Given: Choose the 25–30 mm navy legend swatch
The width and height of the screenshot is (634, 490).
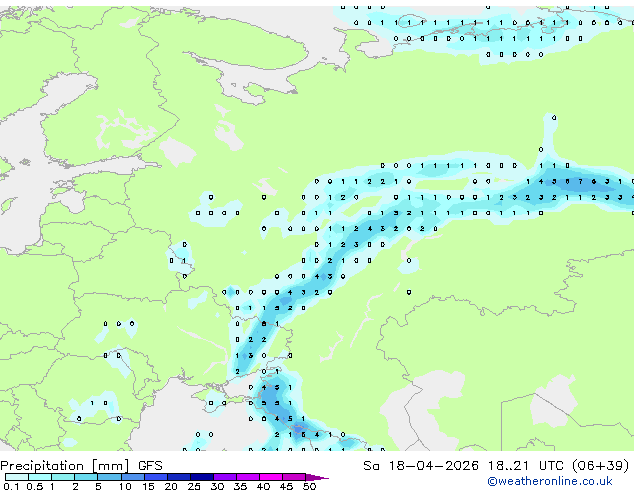Looking at the screenshot, I should point(202,477).
